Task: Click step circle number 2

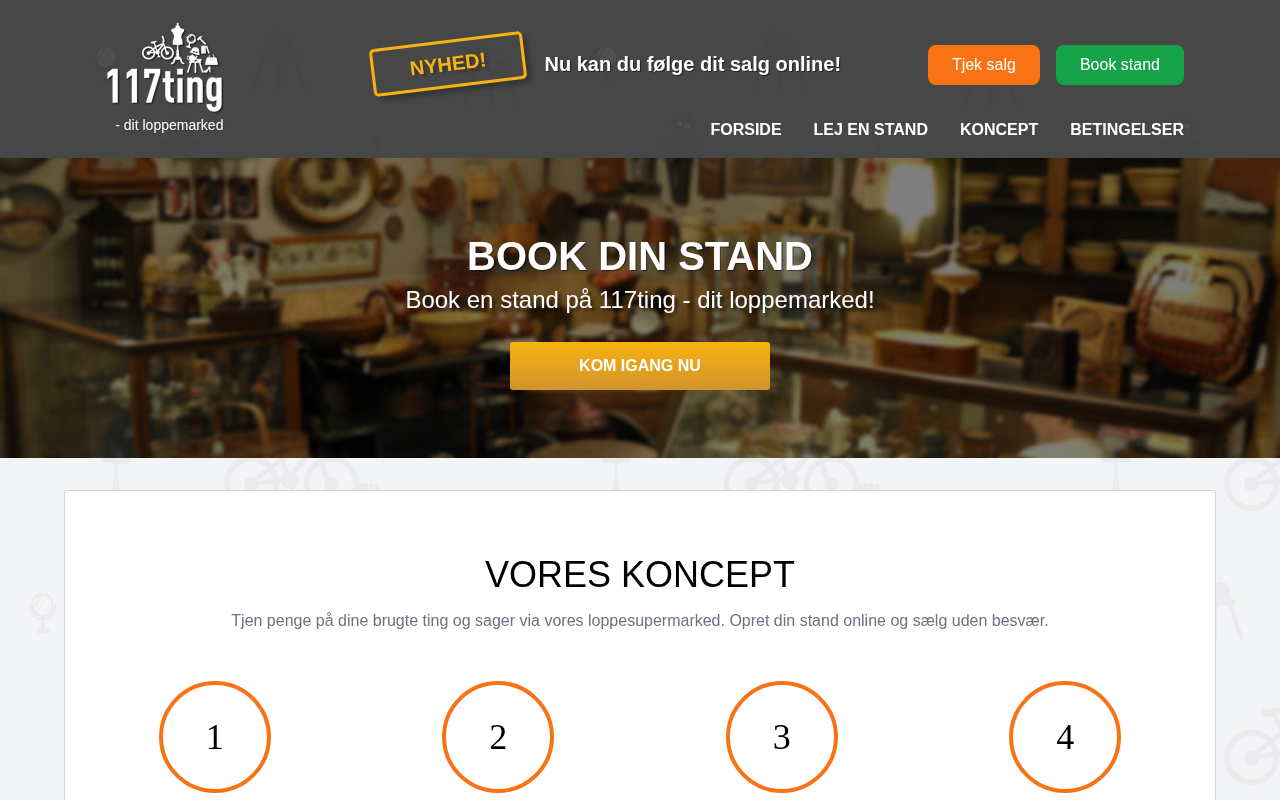Action: point(498,737)
